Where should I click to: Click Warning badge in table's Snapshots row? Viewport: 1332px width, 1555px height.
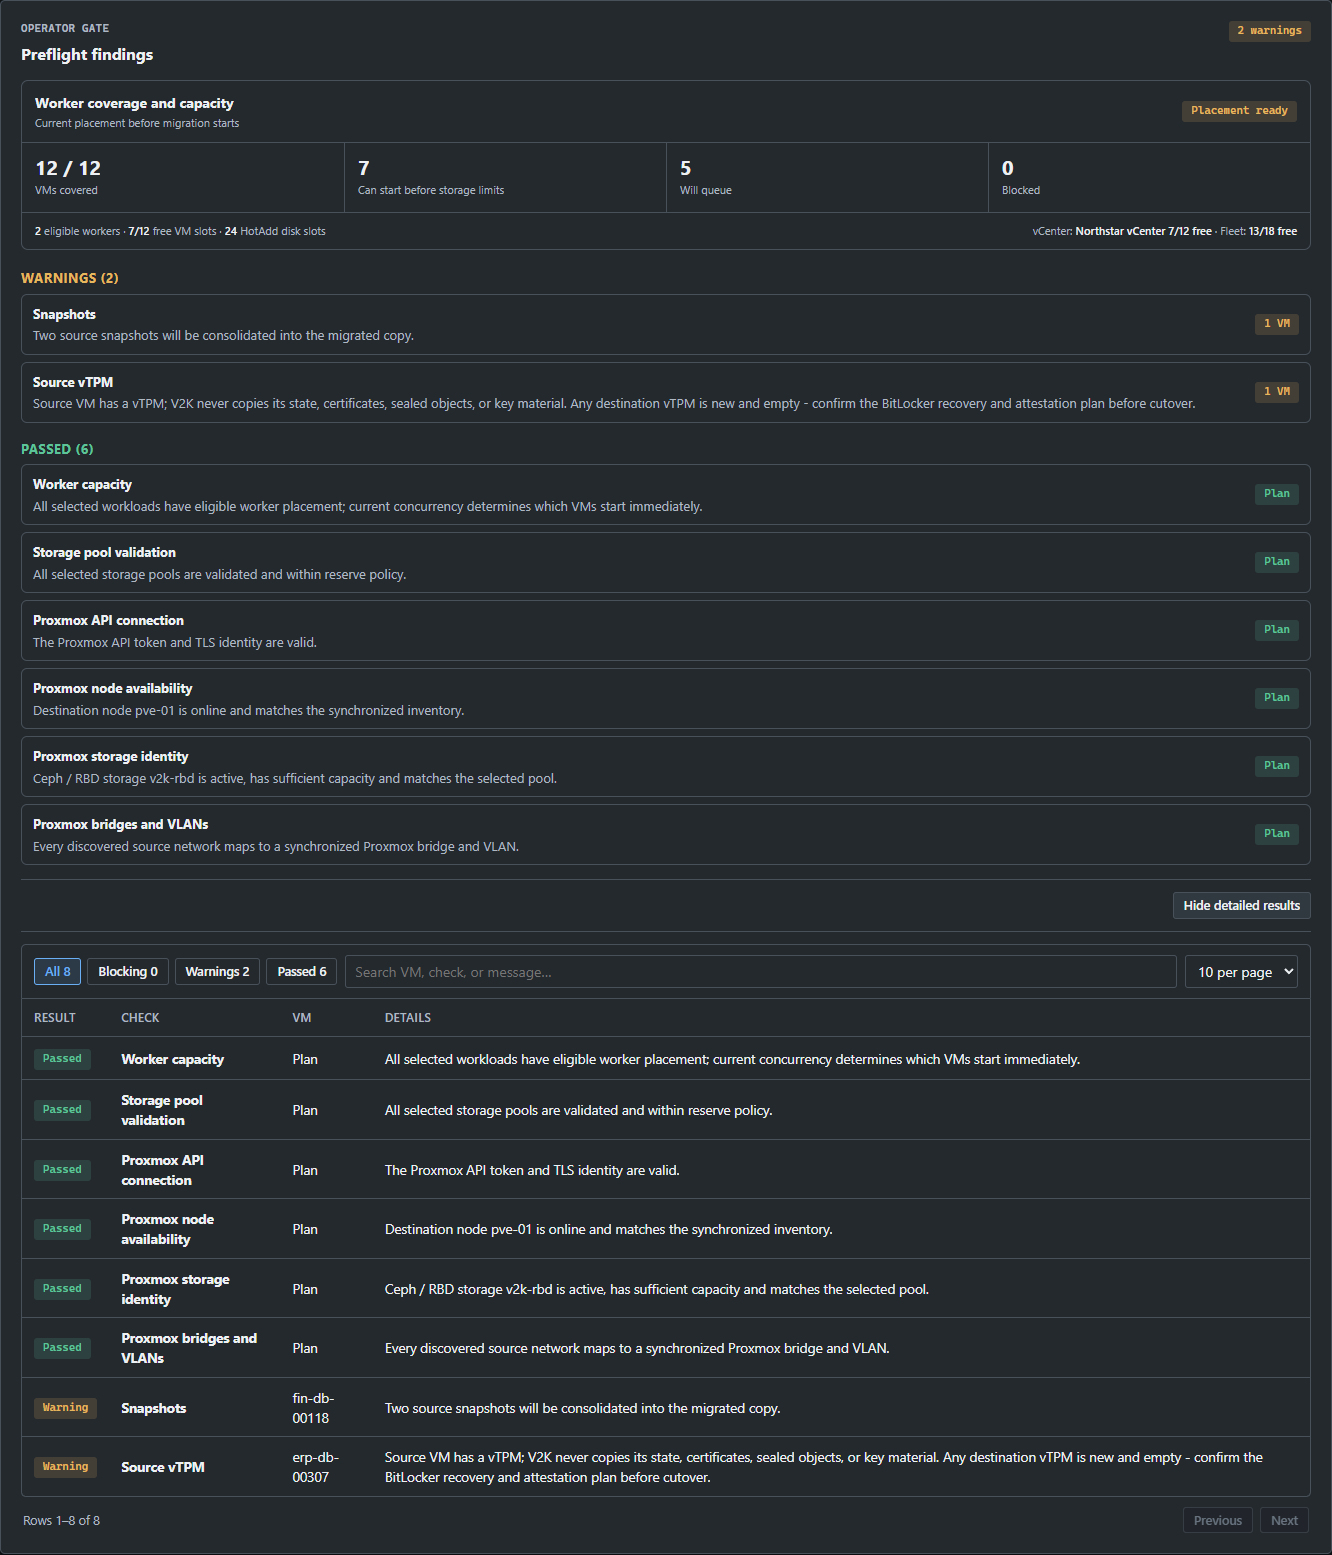[x=65, y=1408]
